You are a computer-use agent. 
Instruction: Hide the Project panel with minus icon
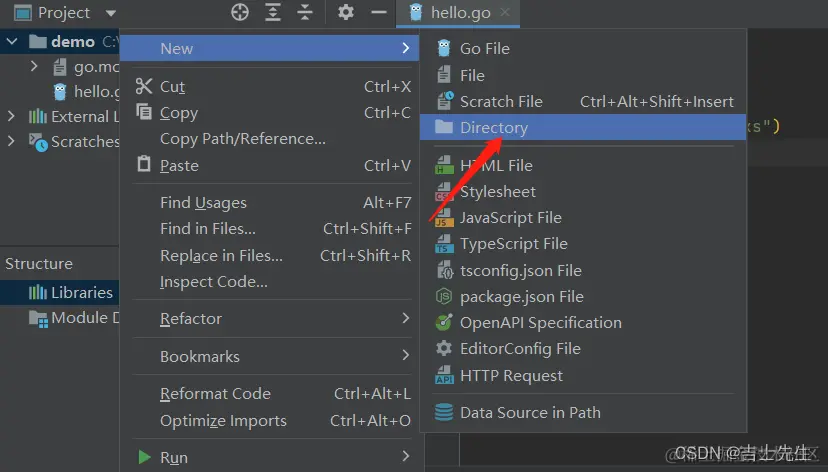379,12
